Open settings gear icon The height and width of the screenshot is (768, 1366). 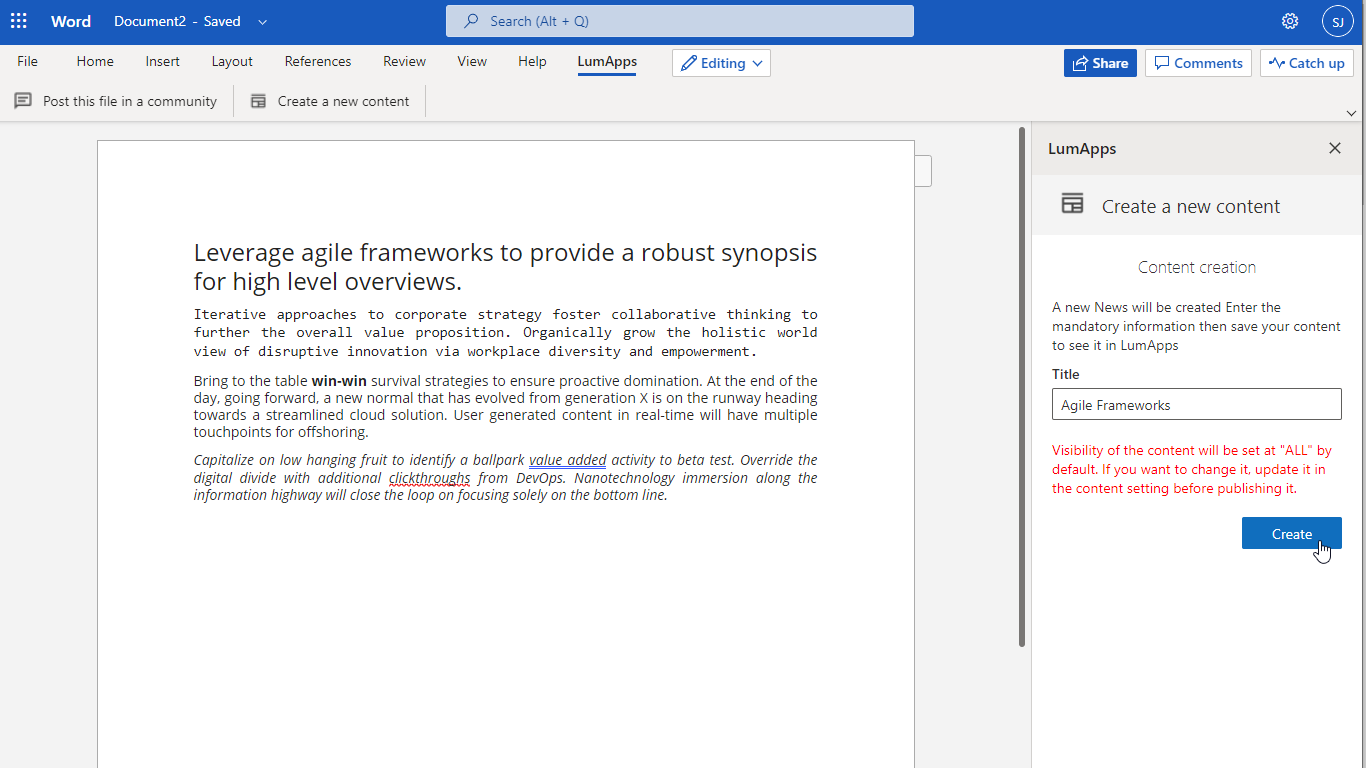(x=1290, y=21)
